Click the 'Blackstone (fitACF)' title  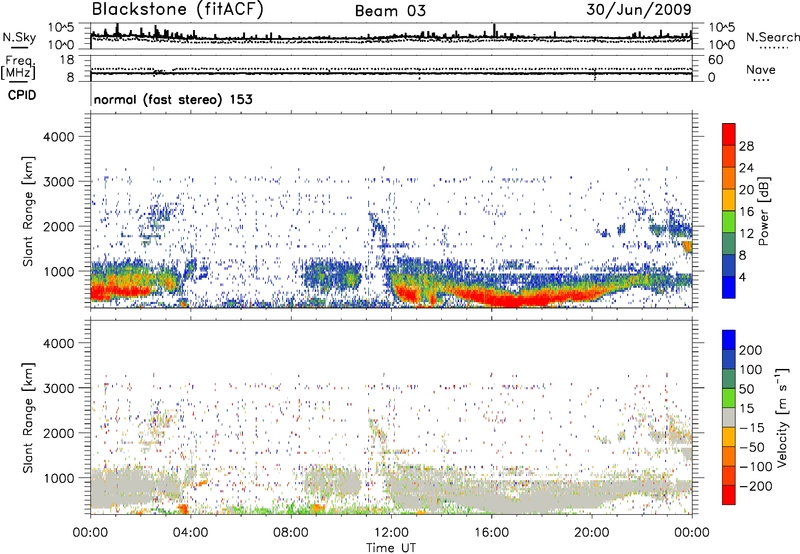[178, 10]
